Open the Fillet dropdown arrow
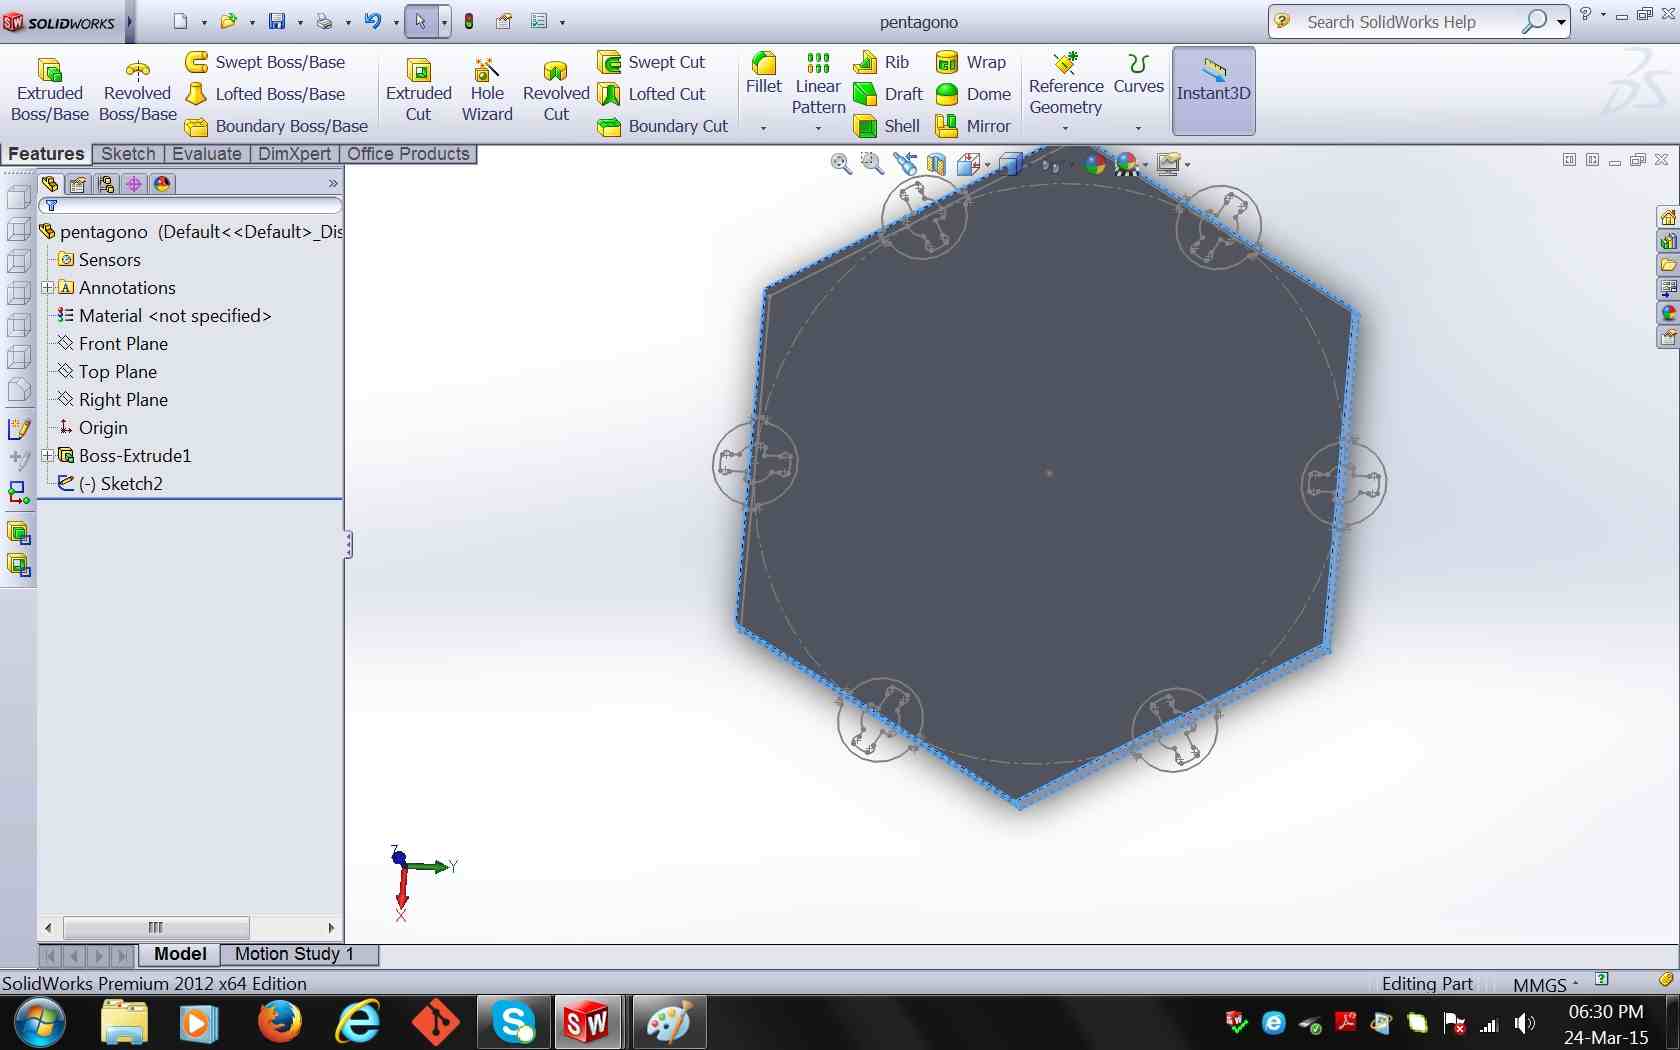Viewport: 1680px width, 1050px height. pyautogui.click(x=763, y=128)
